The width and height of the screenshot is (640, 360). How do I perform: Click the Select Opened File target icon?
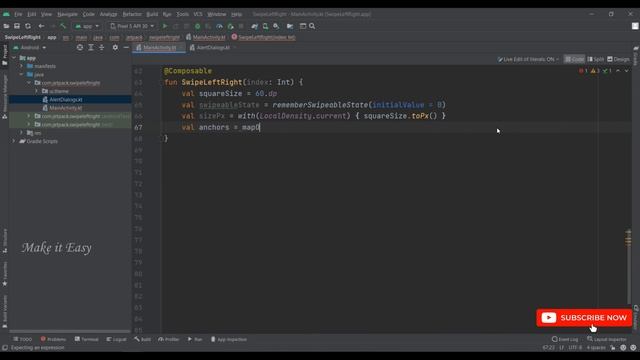click(x=80, y=48)
